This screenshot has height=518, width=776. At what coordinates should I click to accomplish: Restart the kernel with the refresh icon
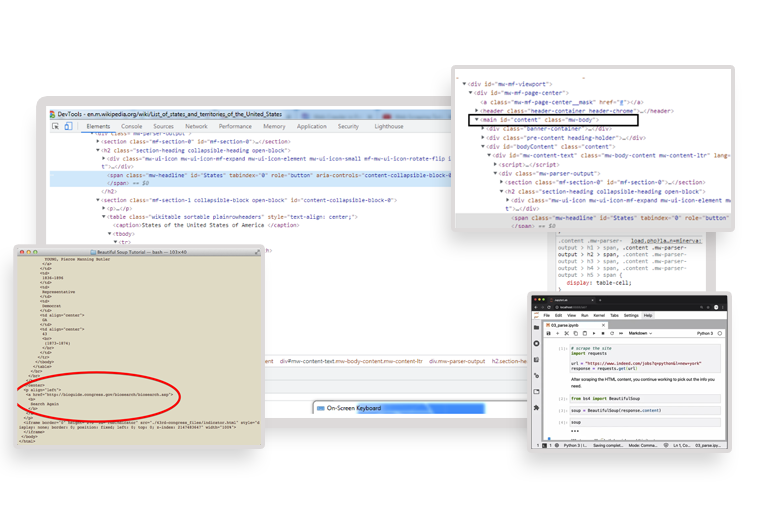[x=612, y=333]
